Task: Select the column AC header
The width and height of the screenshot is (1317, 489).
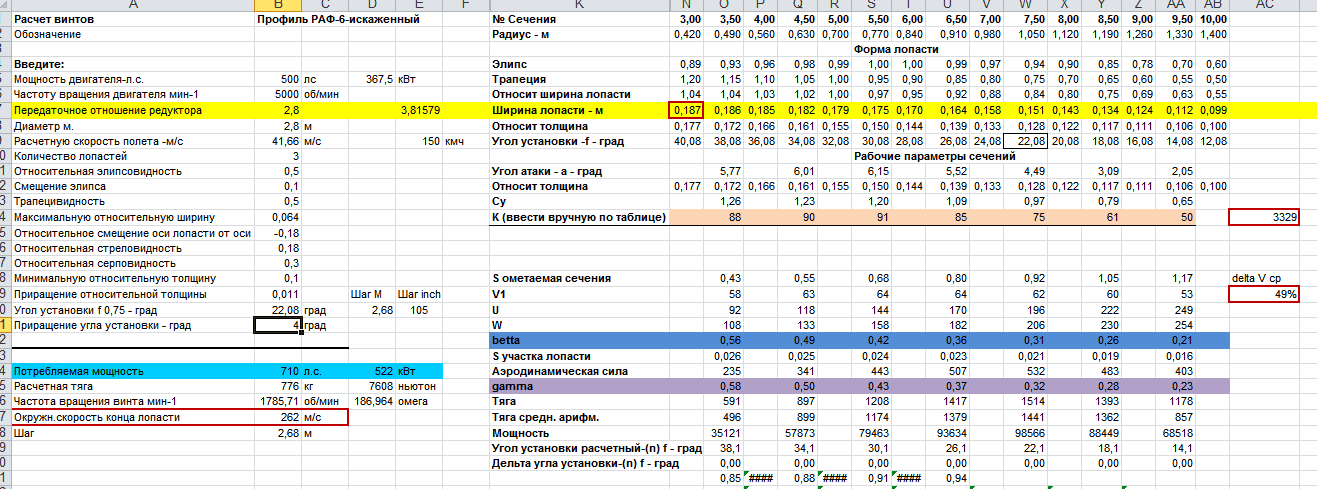Action: (1263, 6)
